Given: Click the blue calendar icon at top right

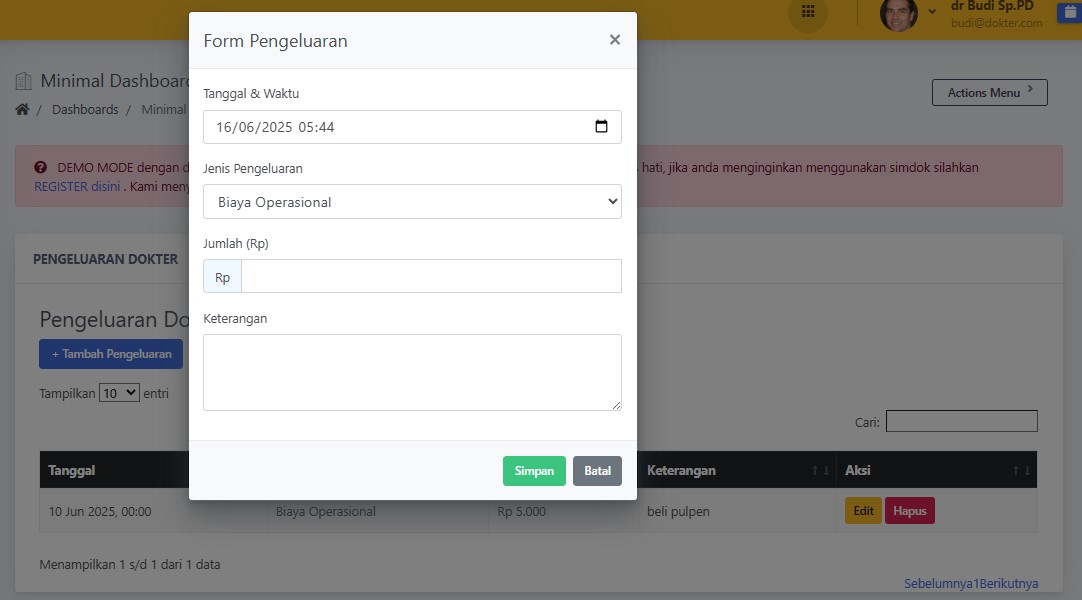Looking at the screenshot, I should pyautogui.click(x=1069, y=12).
